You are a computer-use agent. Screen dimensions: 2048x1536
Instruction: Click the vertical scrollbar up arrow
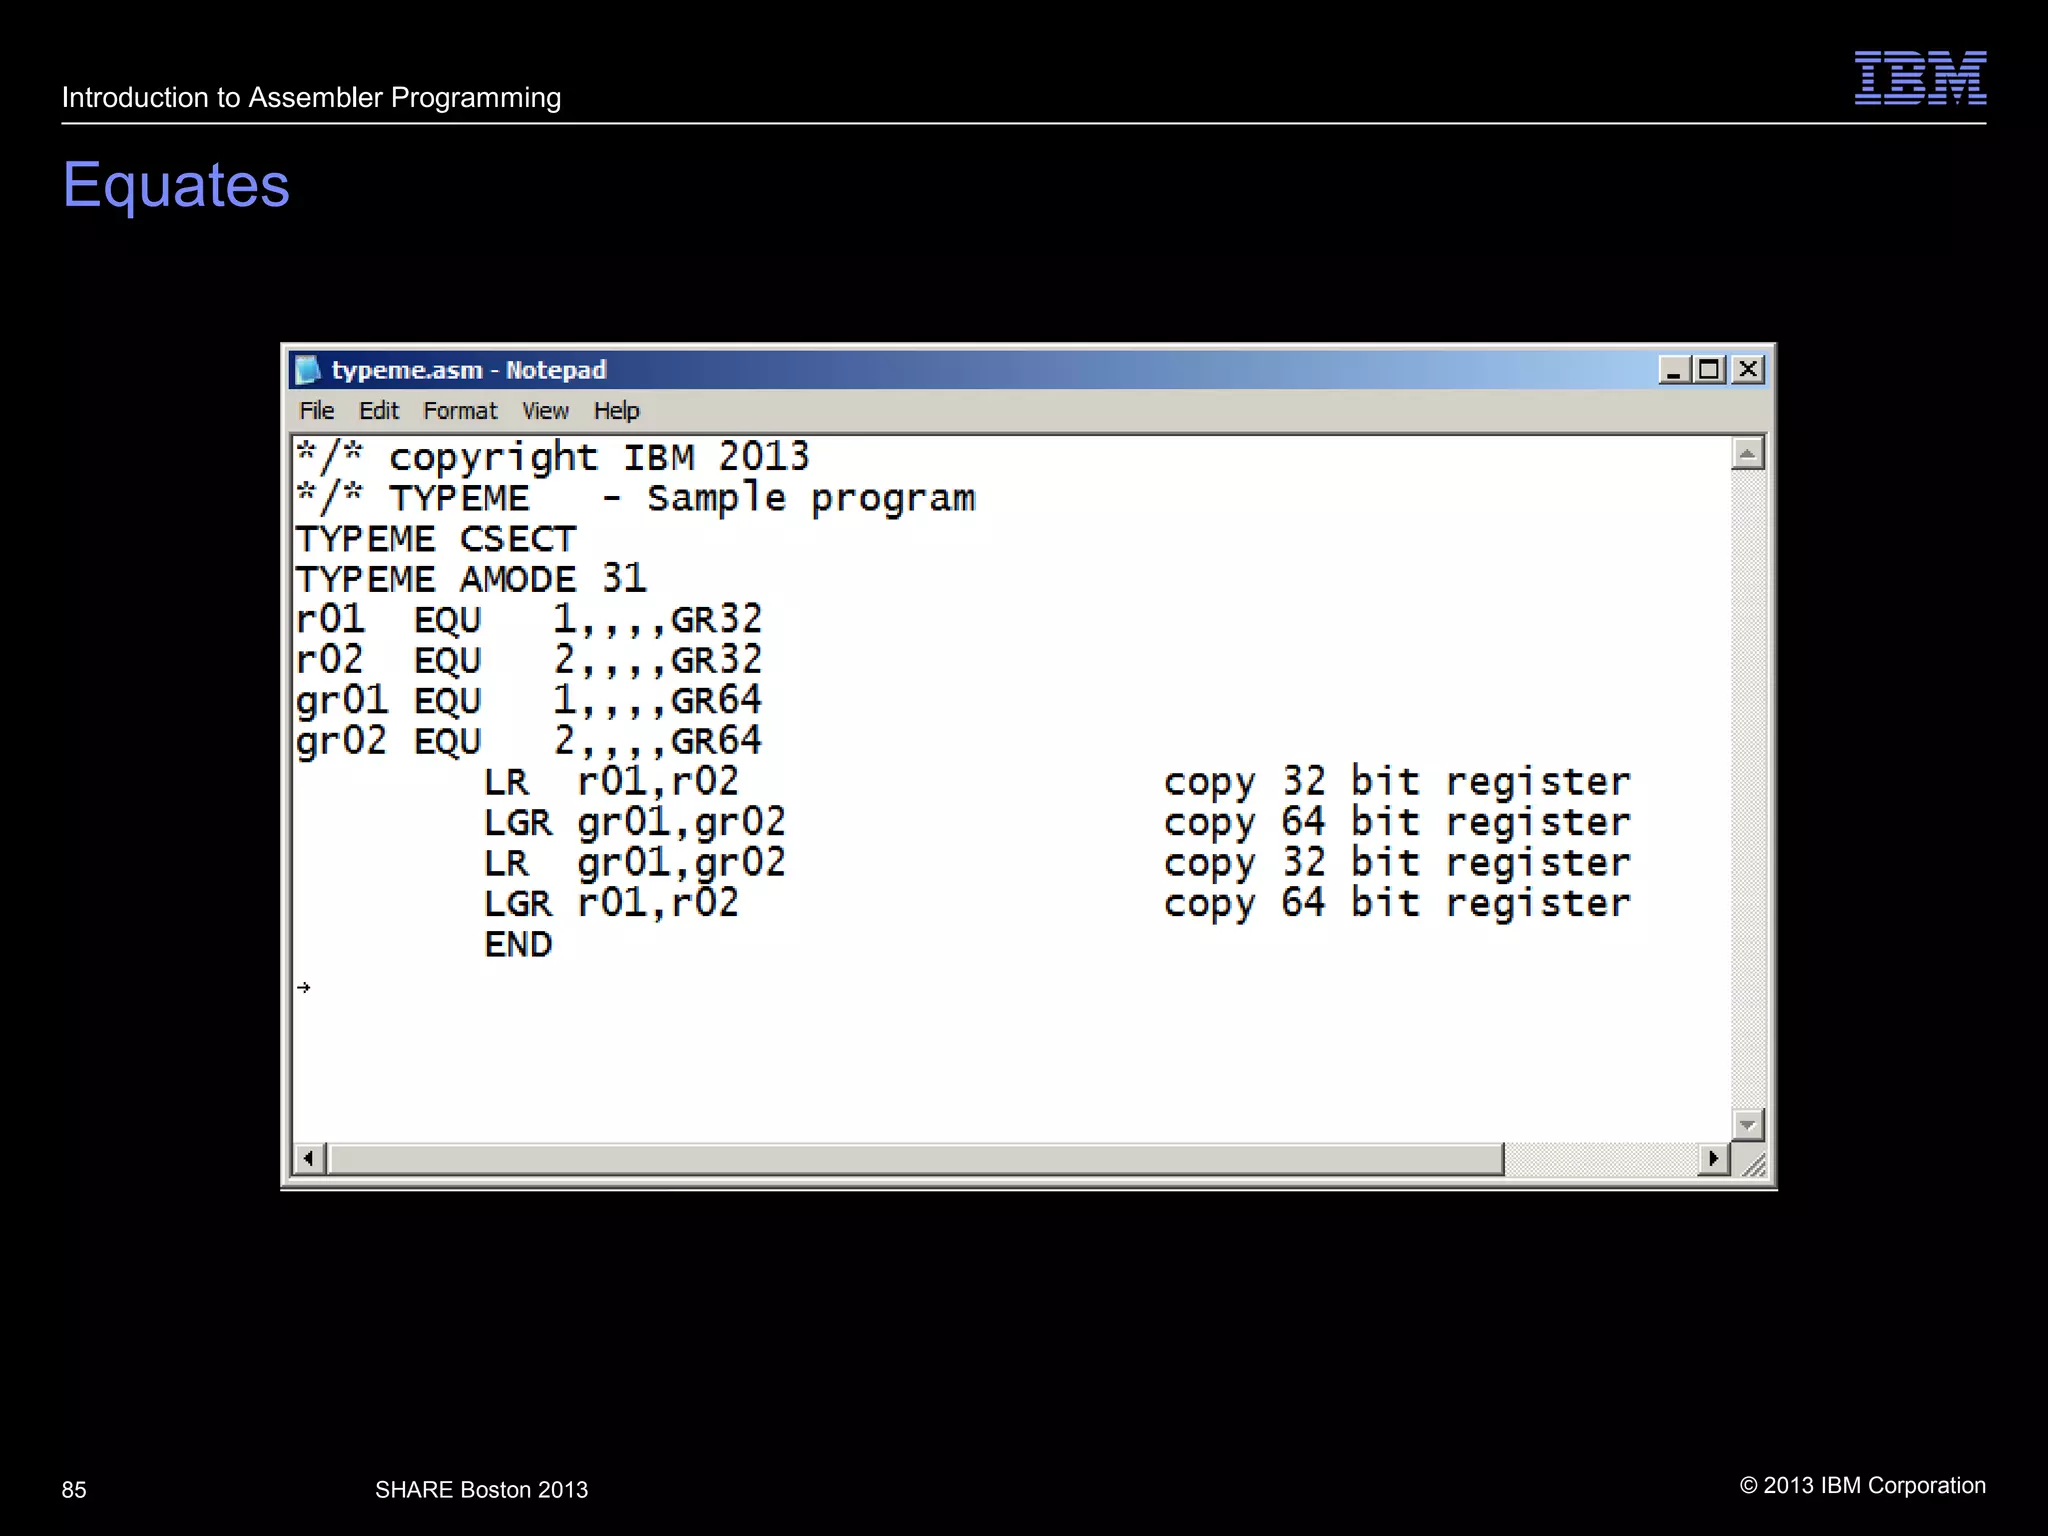pos(1747,454)
